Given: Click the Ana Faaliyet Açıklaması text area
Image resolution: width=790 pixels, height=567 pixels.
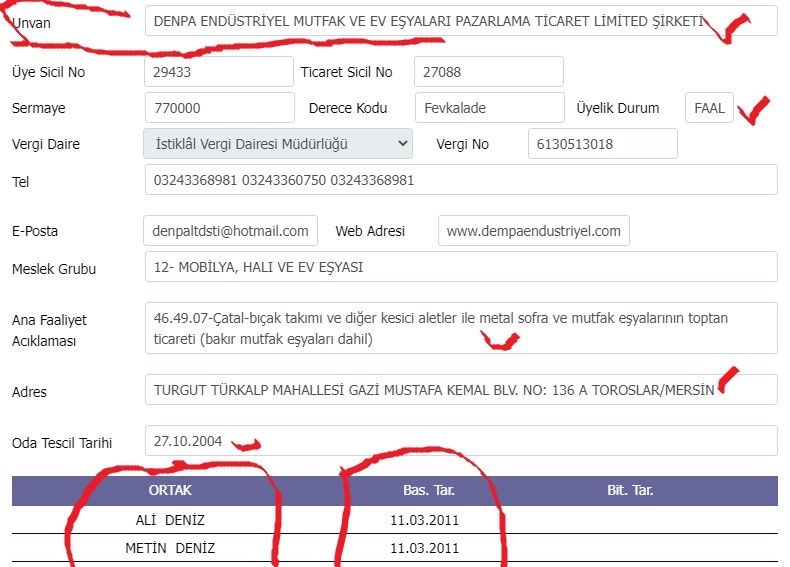Looking at the screenshot, I should 461,328.
